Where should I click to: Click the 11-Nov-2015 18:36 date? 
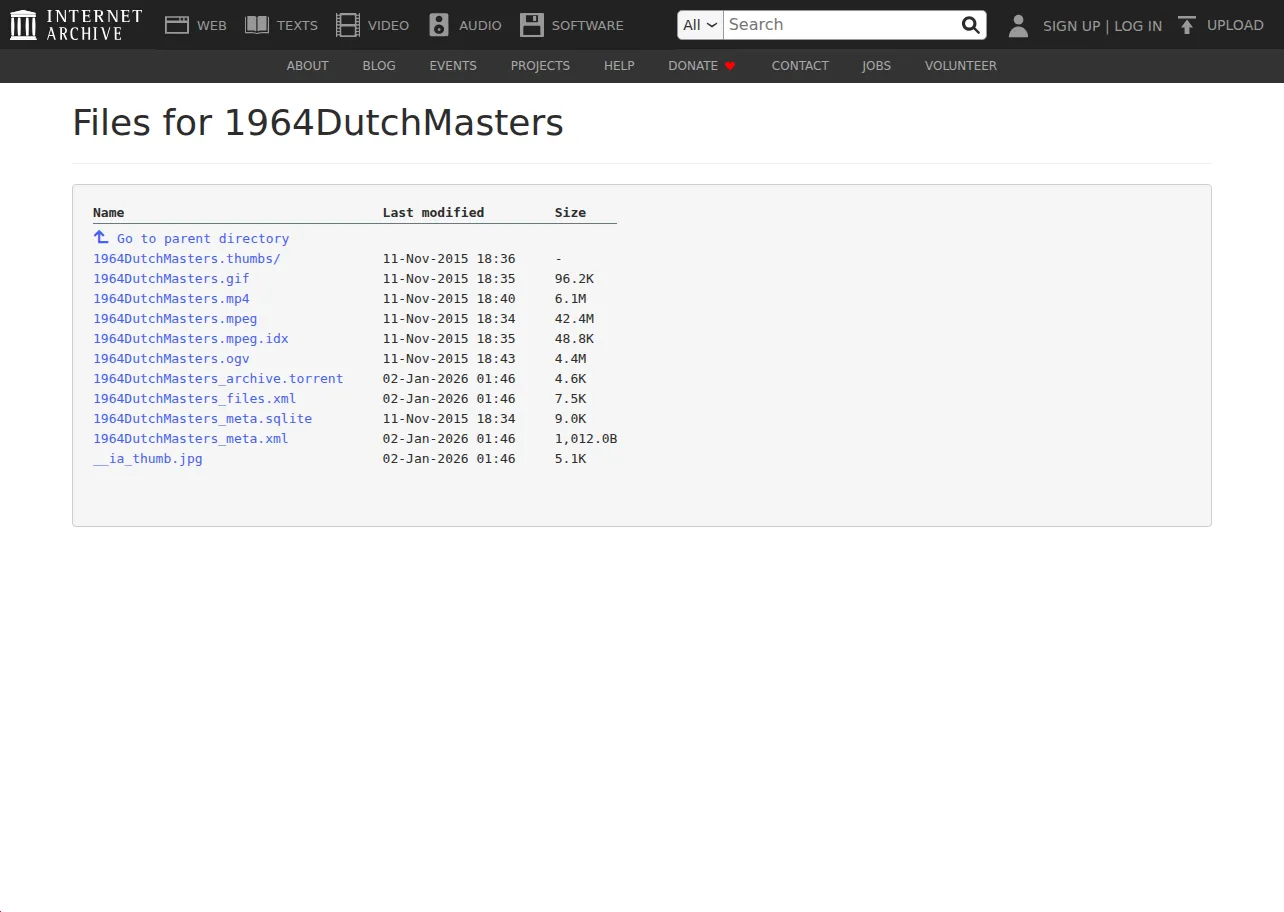[x=449, y=259]
